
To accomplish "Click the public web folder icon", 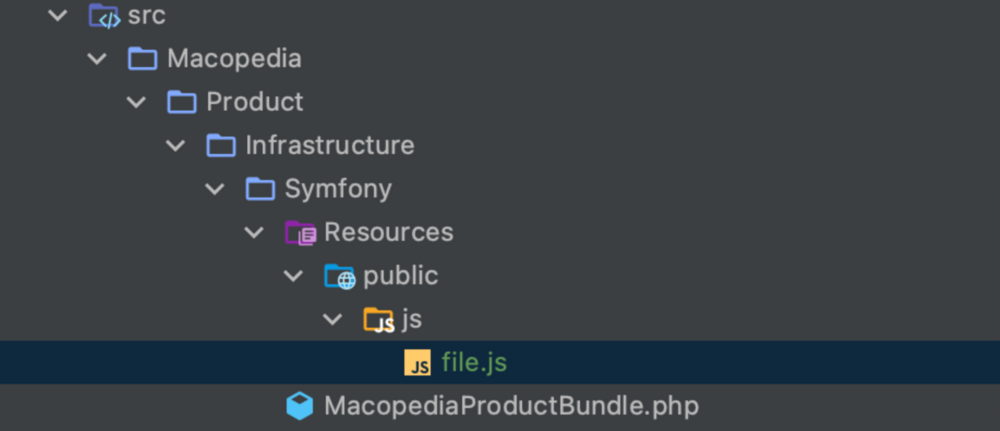I will [x=339, y=276].
